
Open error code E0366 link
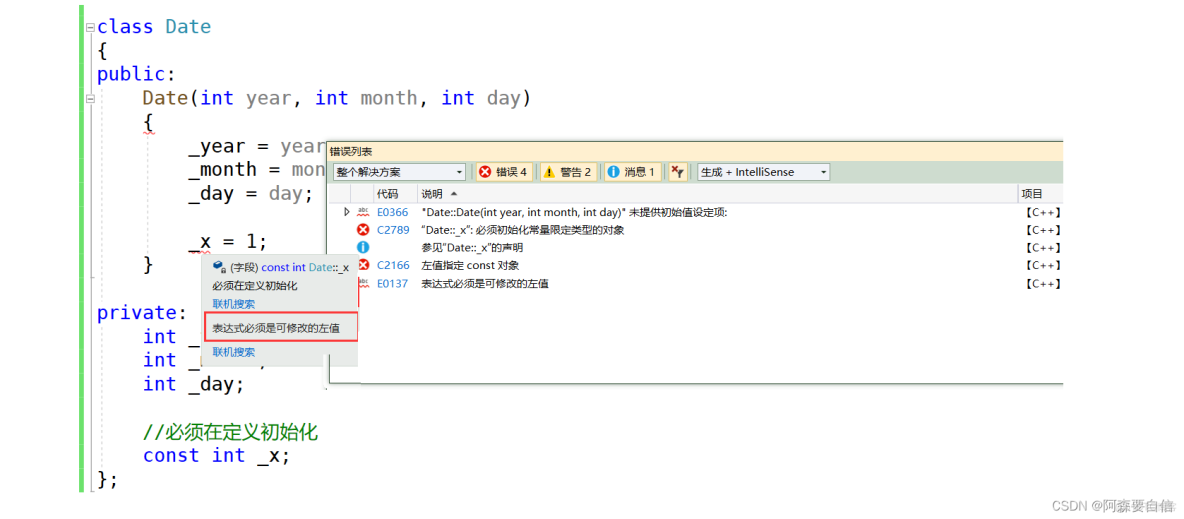point(393,212)
